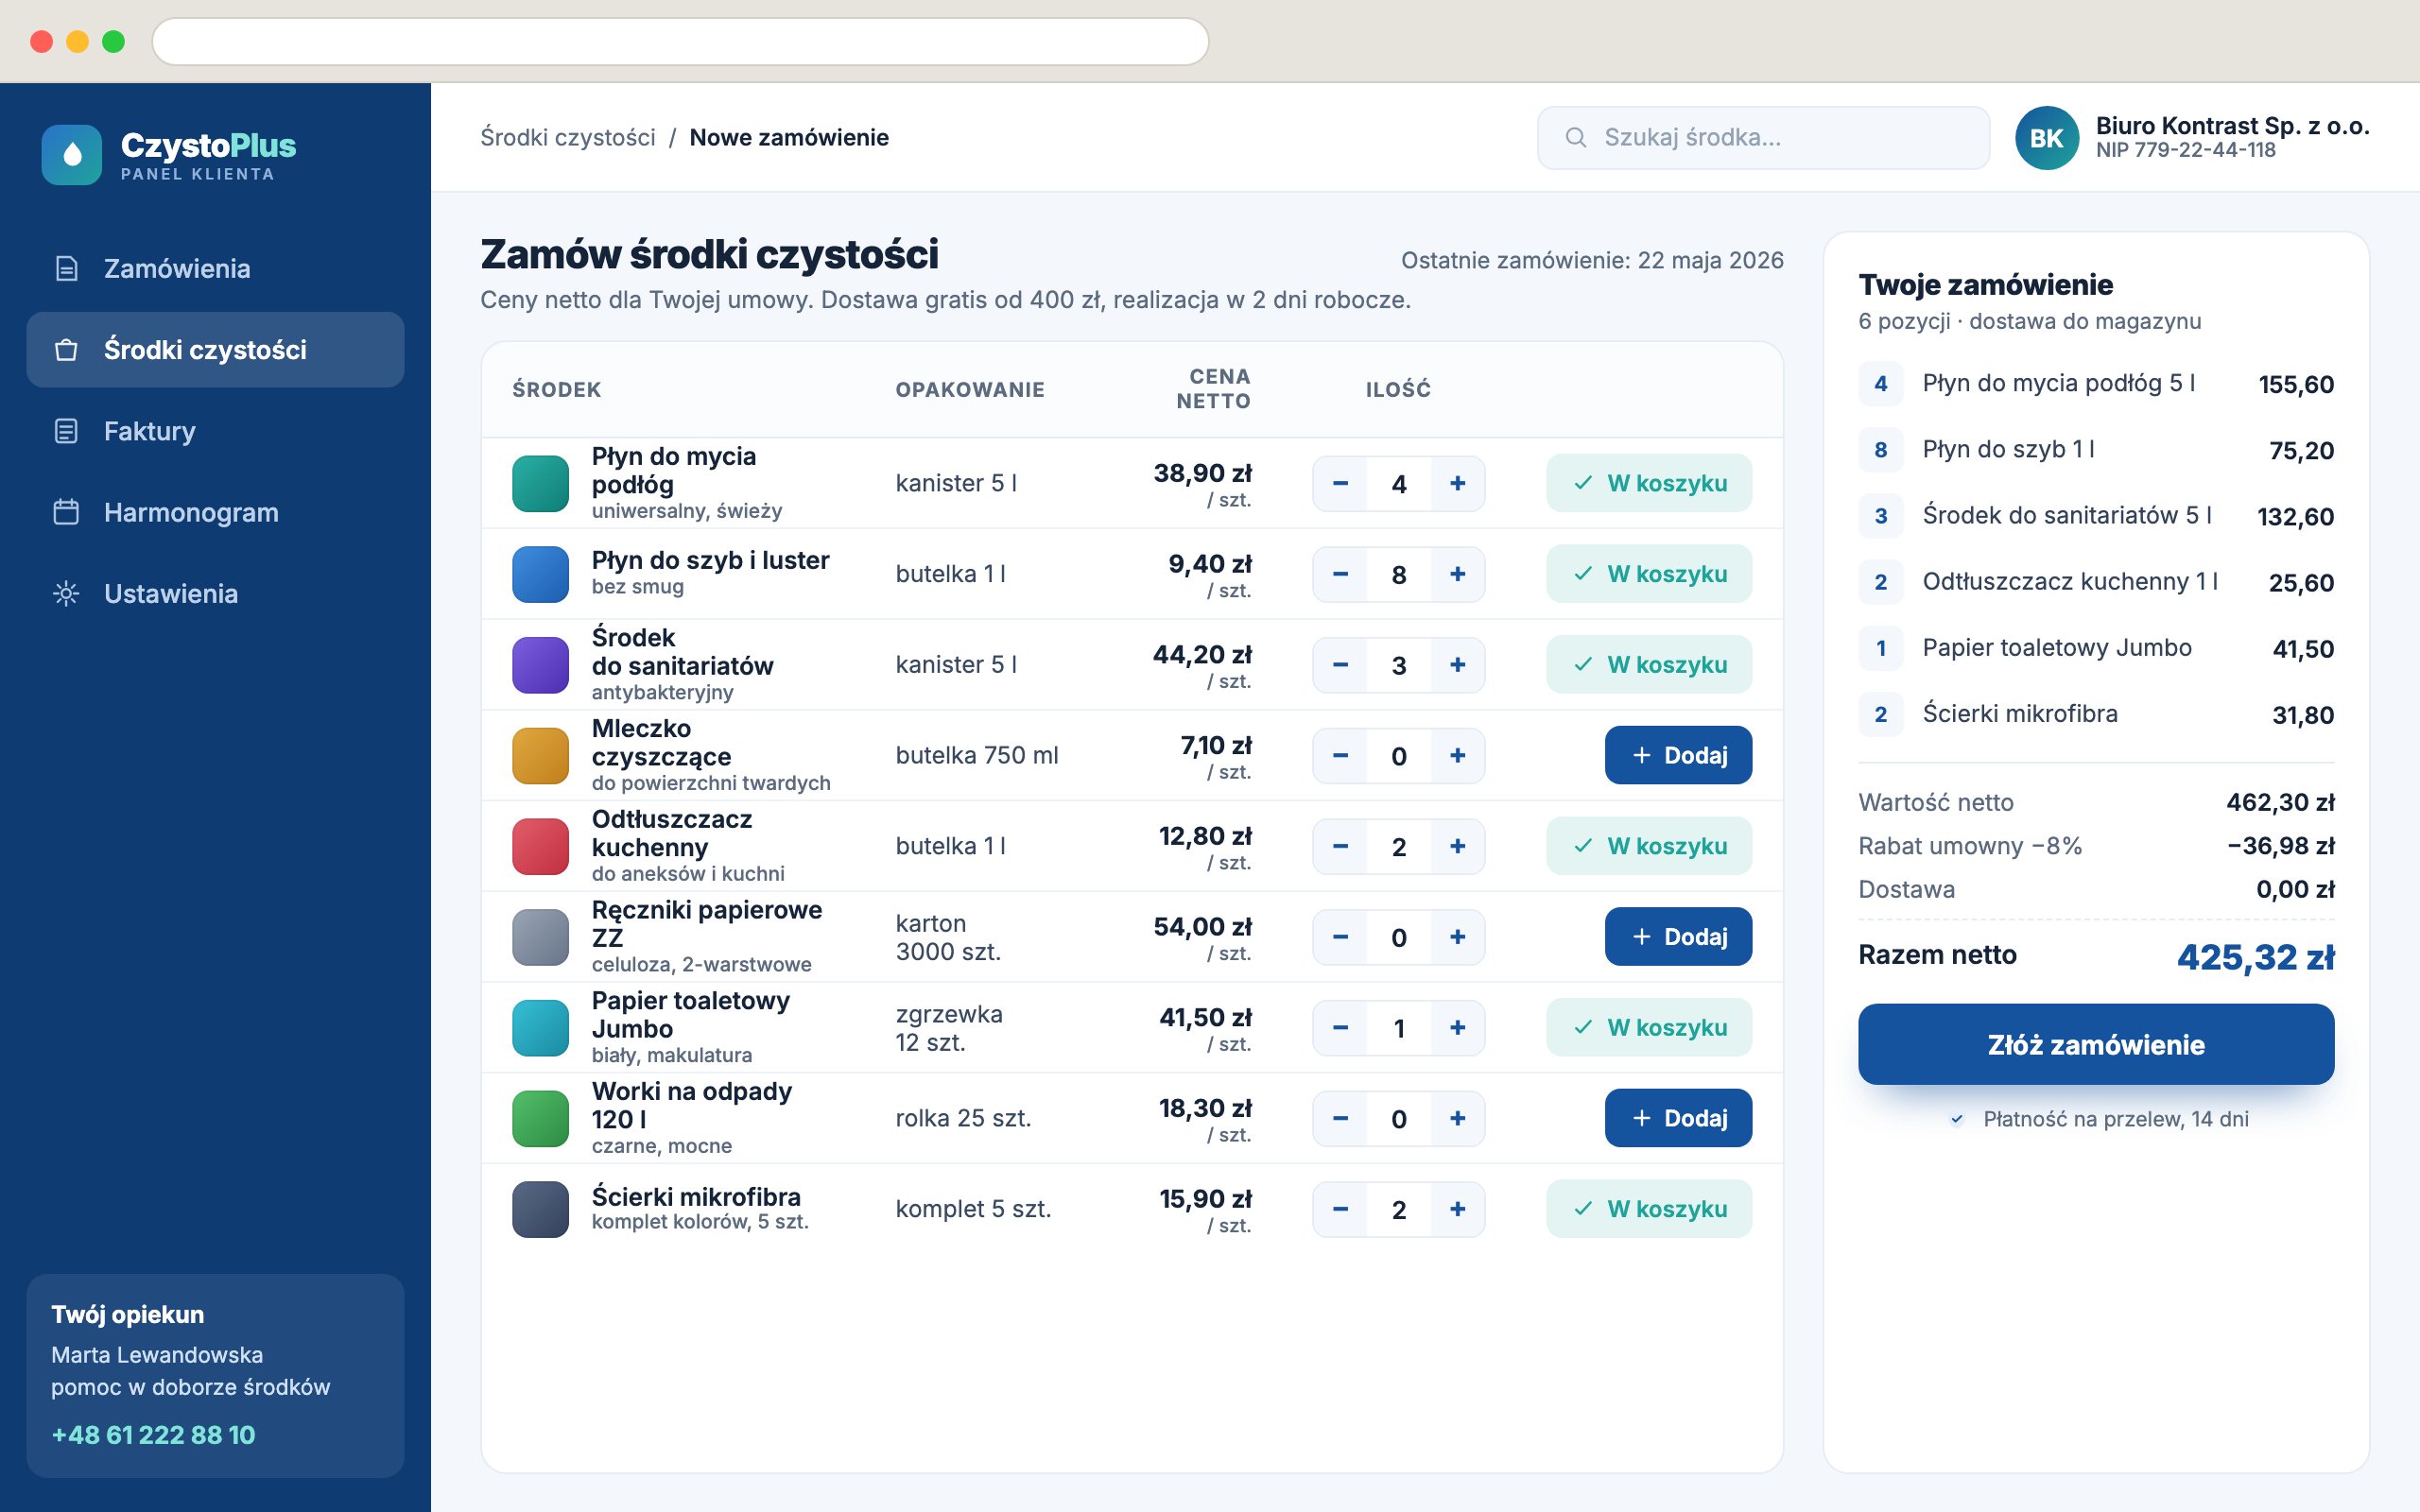This screenshot has height=1512, width=2420.
Task: Call caretaker number +48 61 222 88 10
Action: [153, 1435]
